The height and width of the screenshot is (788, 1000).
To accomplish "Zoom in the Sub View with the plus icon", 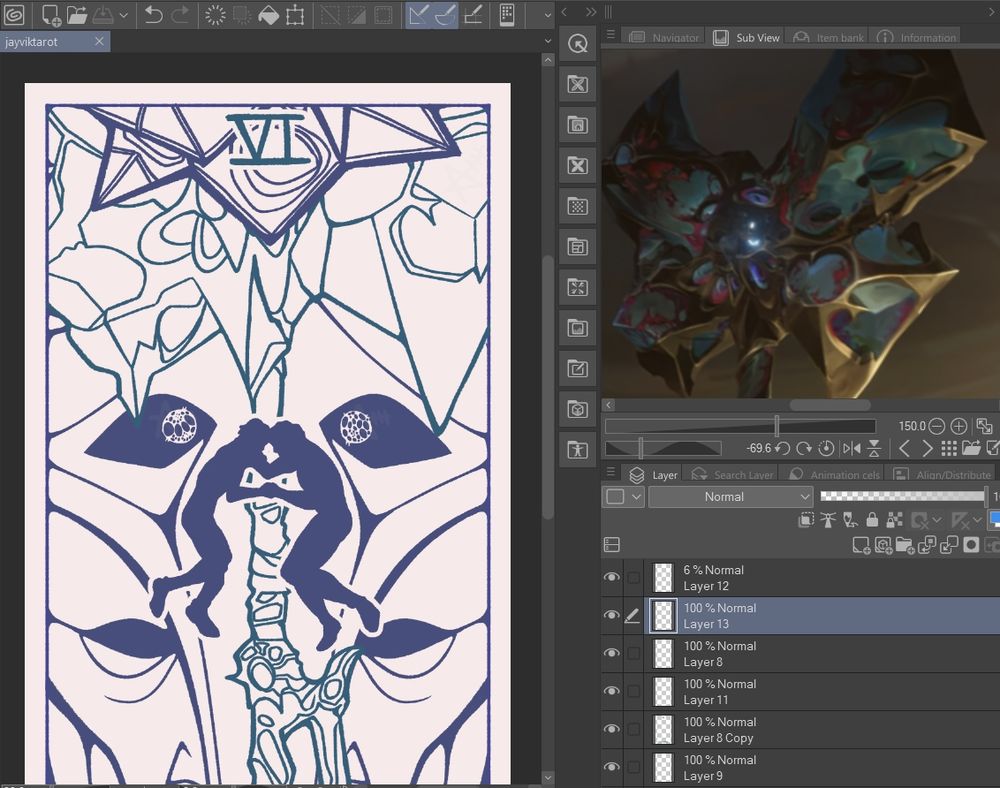I will [958, 426].
